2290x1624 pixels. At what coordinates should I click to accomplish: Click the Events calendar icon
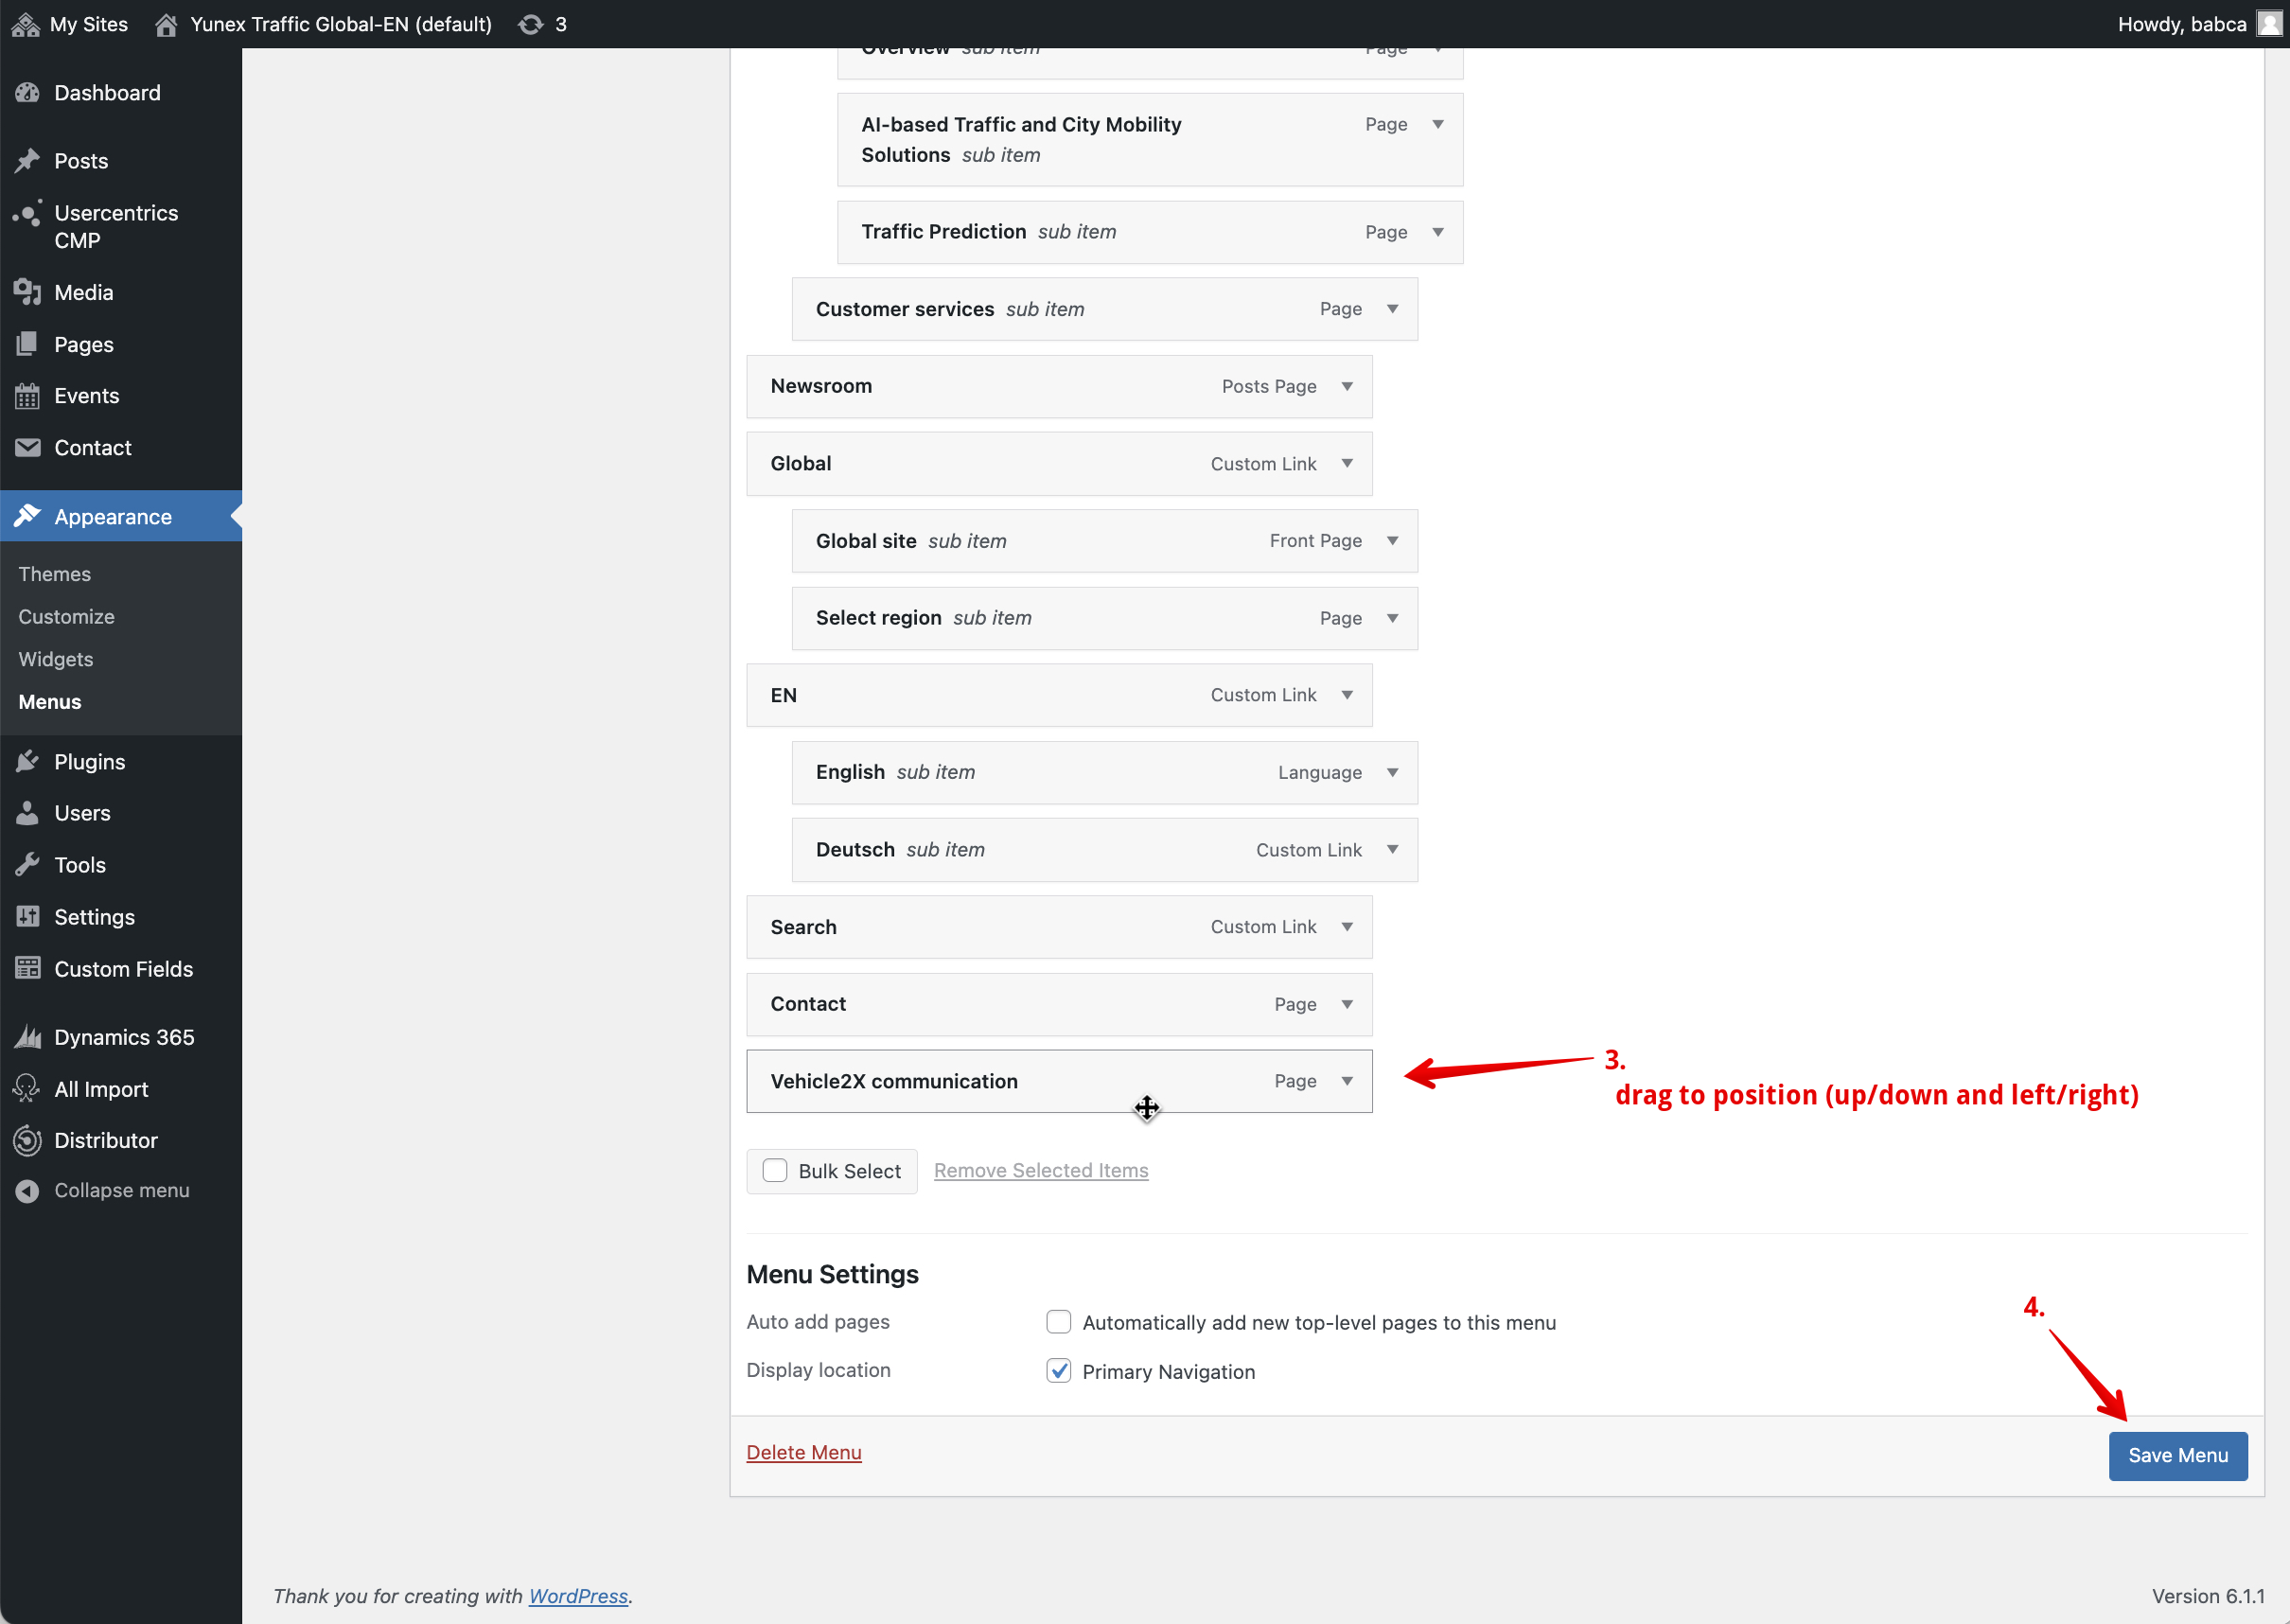pyautogui.click(x=27, y=396)
